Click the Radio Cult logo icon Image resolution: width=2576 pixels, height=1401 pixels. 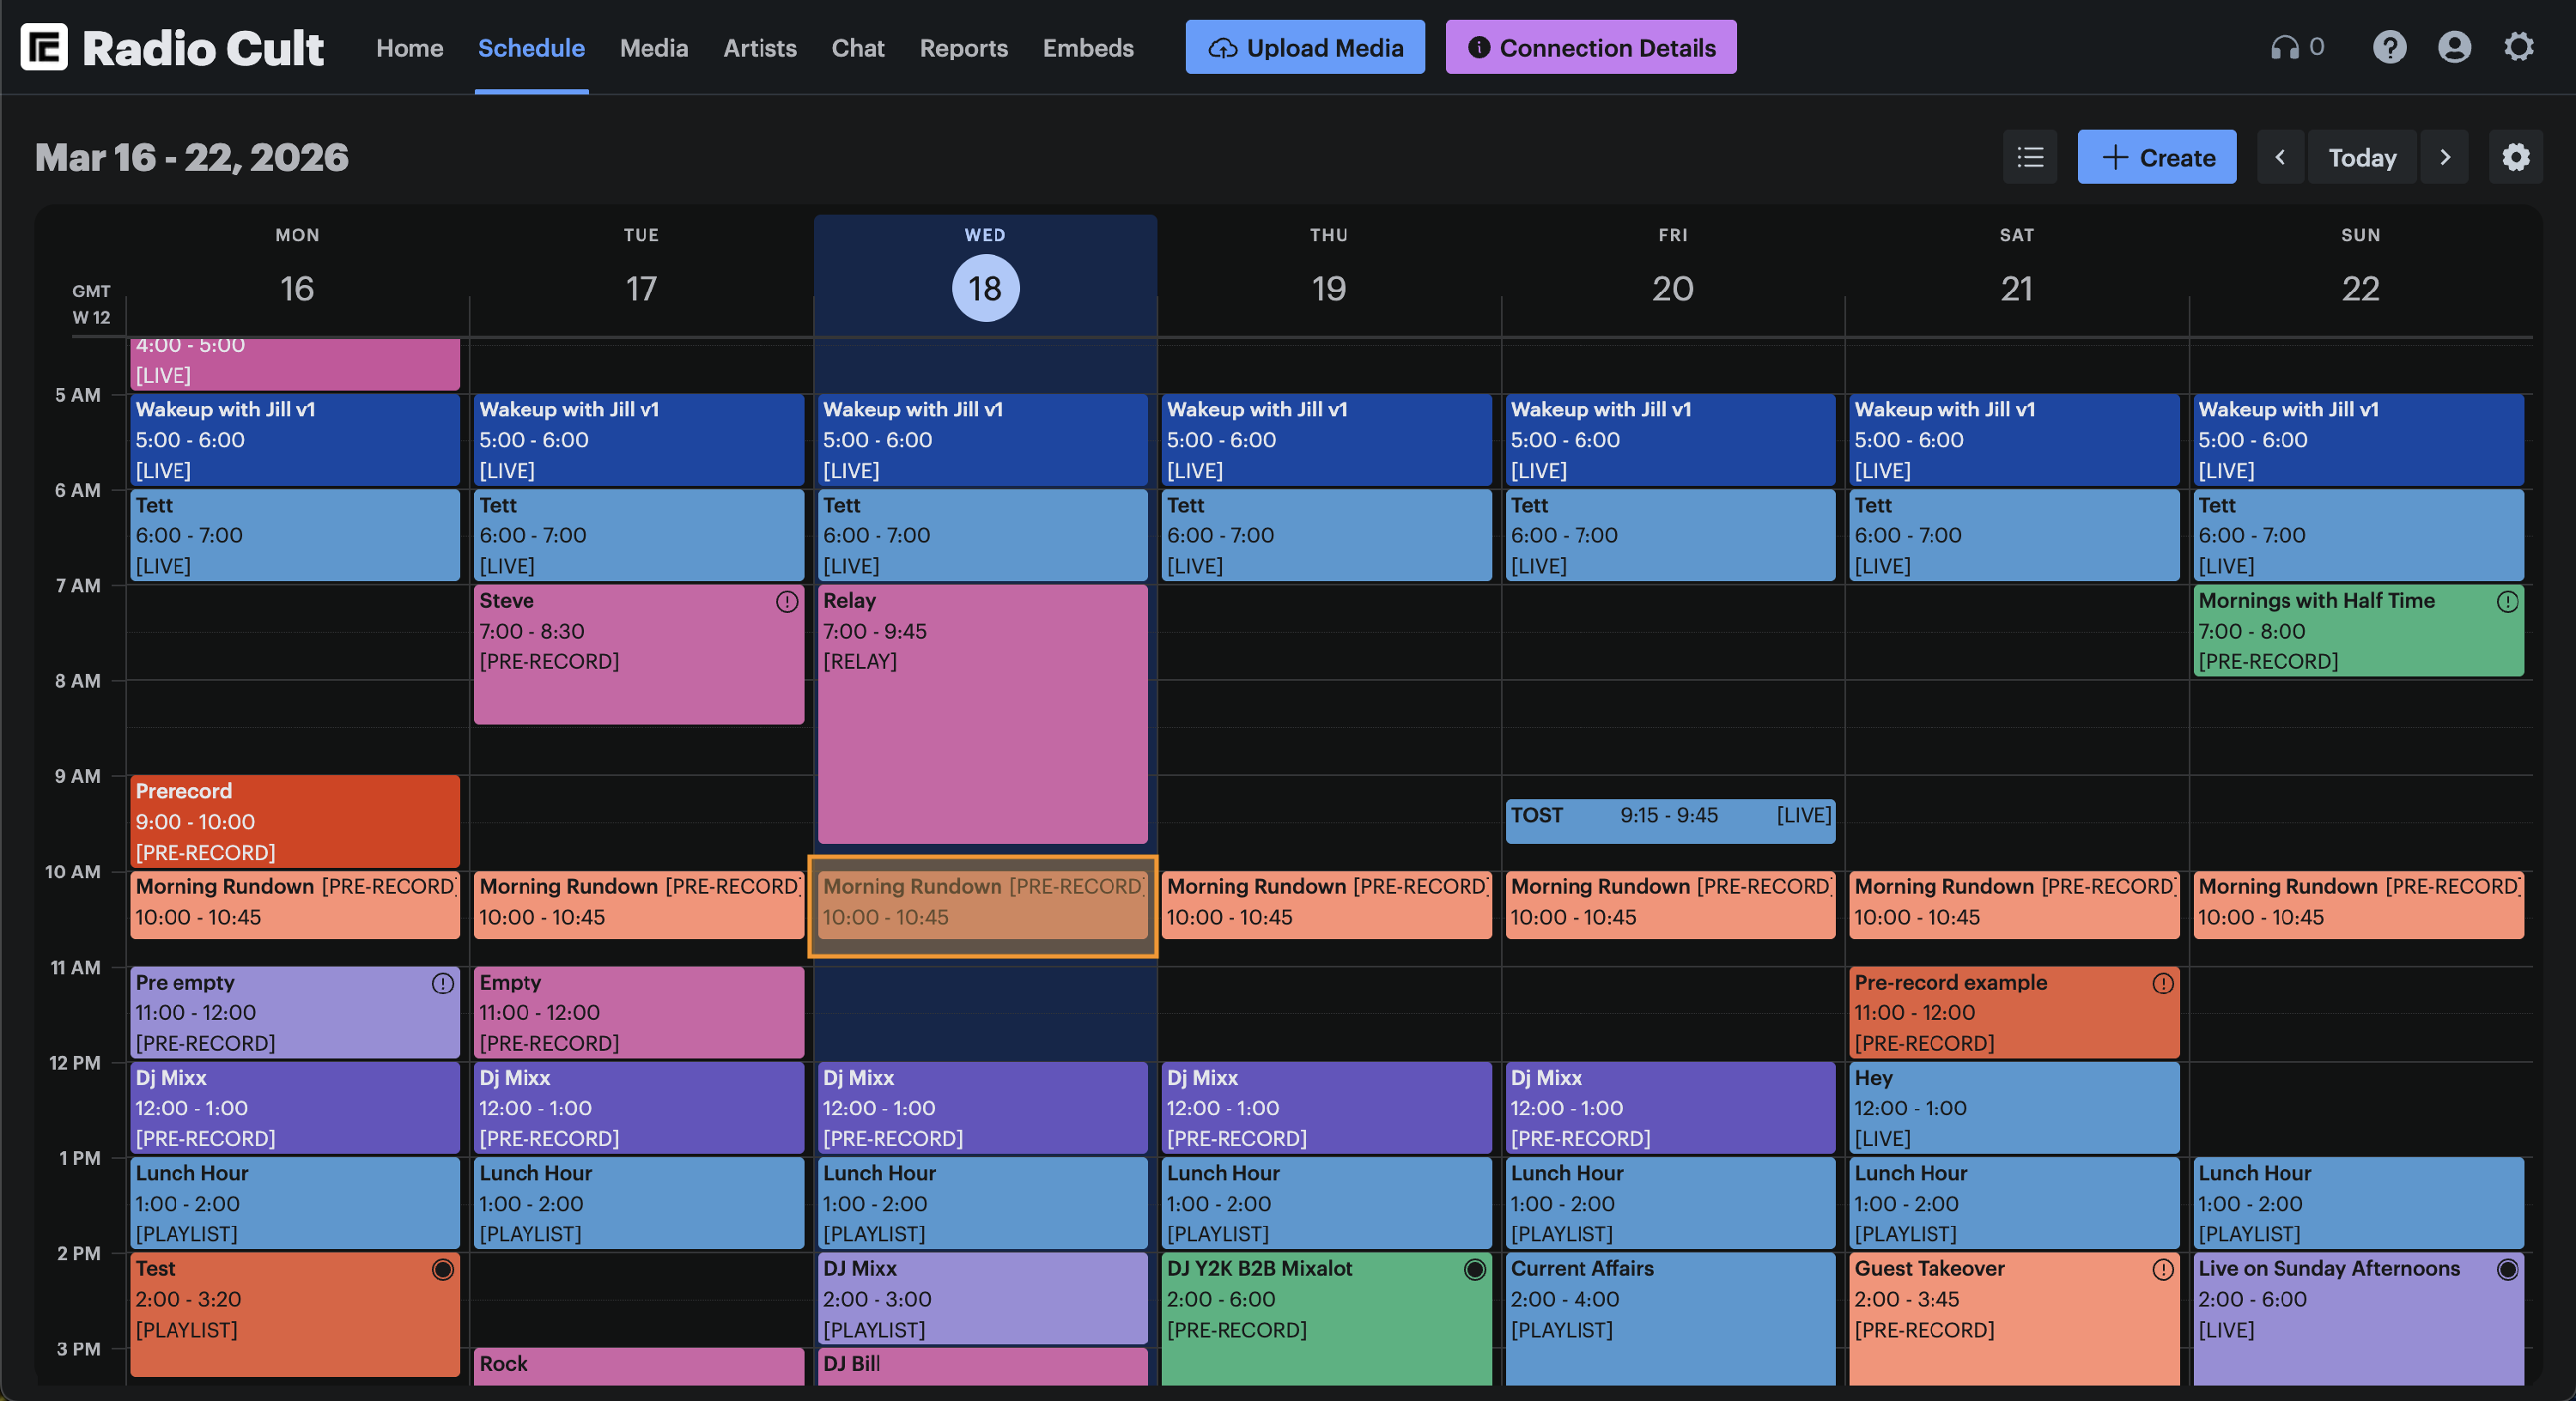click(x=44, y=47)
